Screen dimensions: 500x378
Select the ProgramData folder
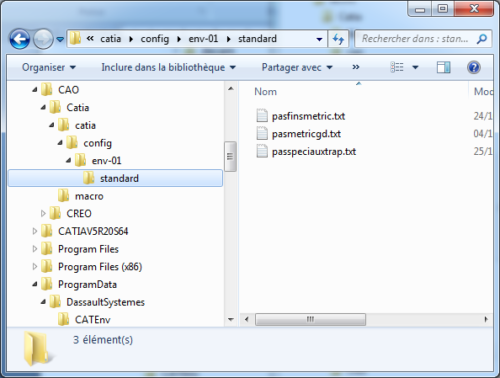pos(87,285)
